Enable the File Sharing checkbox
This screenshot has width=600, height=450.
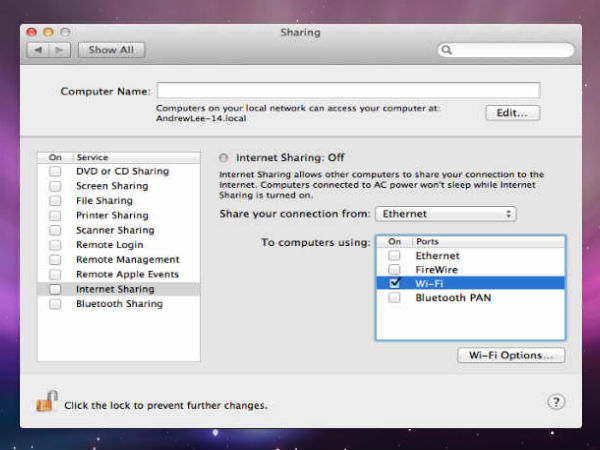[55, 201]
